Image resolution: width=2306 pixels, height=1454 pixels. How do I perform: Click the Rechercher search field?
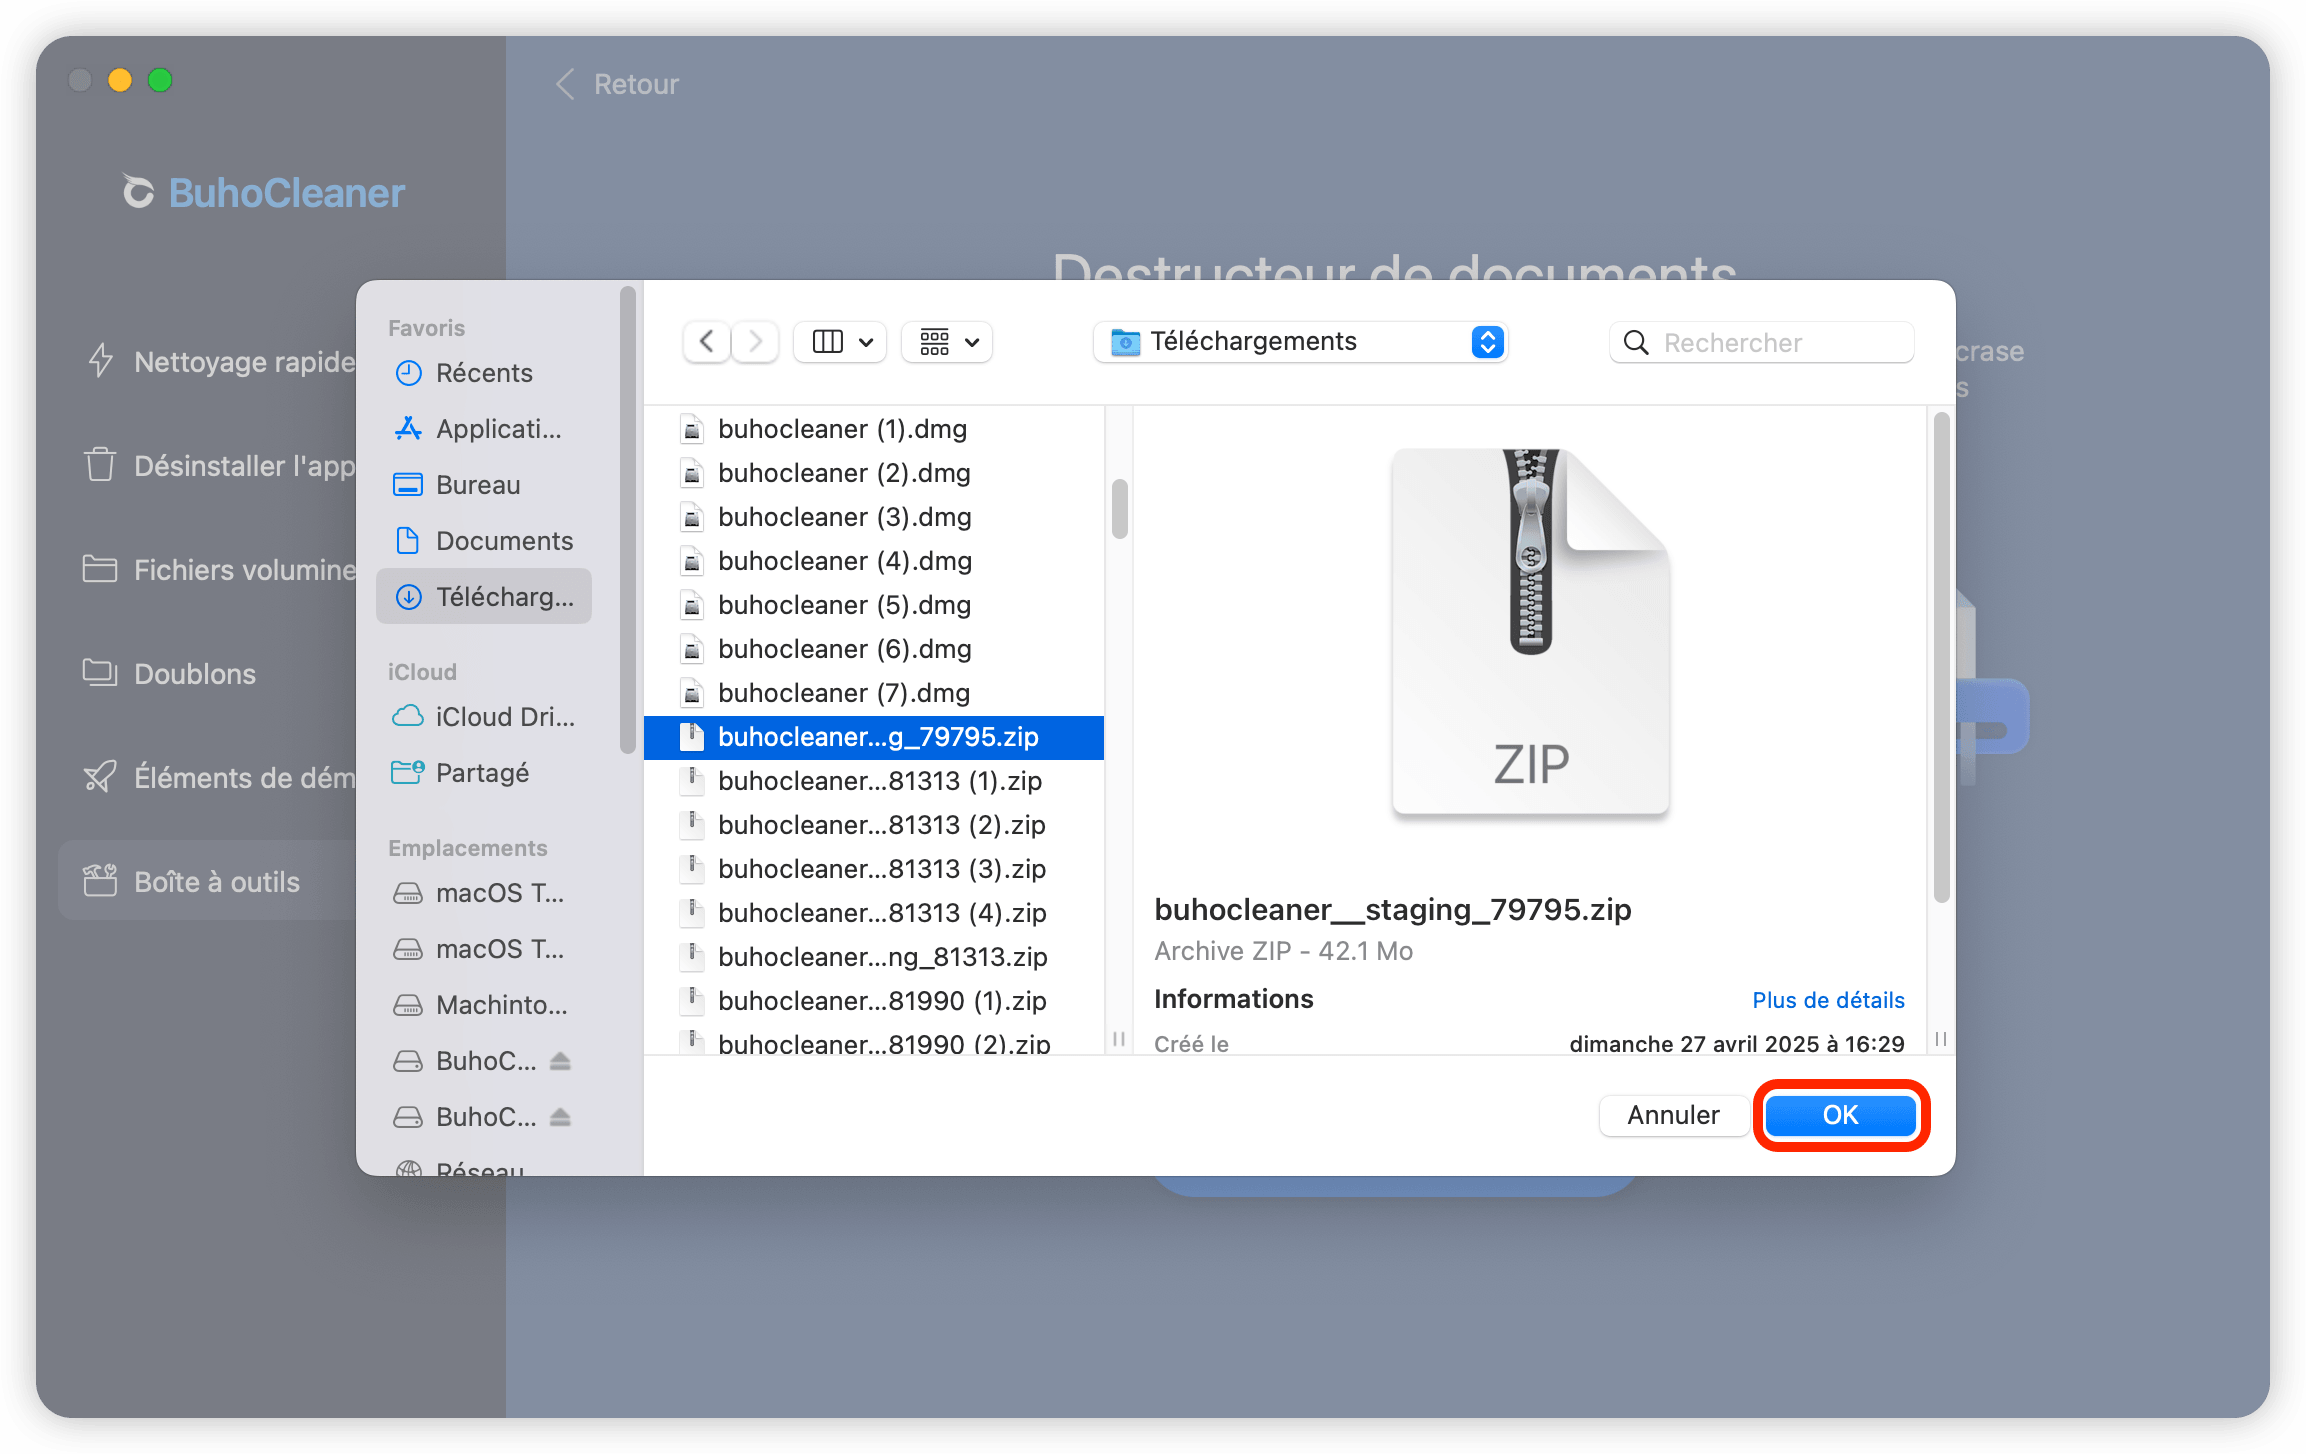click(1762, 343)
